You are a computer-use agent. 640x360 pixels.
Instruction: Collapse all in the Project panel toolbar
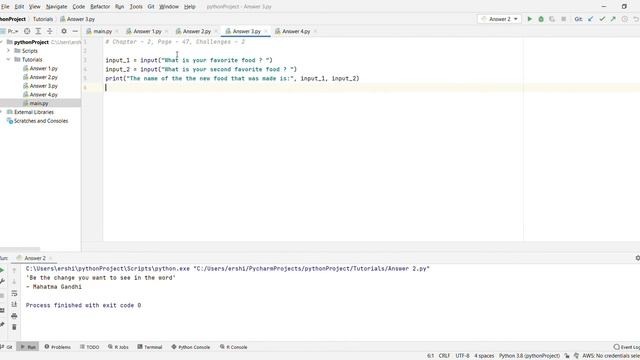(x=49, y=31)
